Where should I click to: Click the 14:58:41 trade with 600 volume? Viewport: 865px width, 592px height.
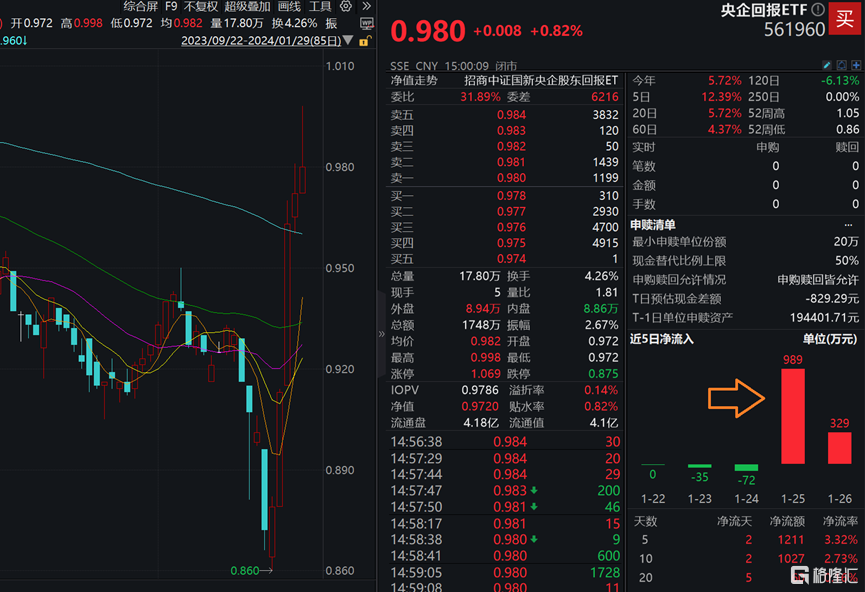coord(505,556)
